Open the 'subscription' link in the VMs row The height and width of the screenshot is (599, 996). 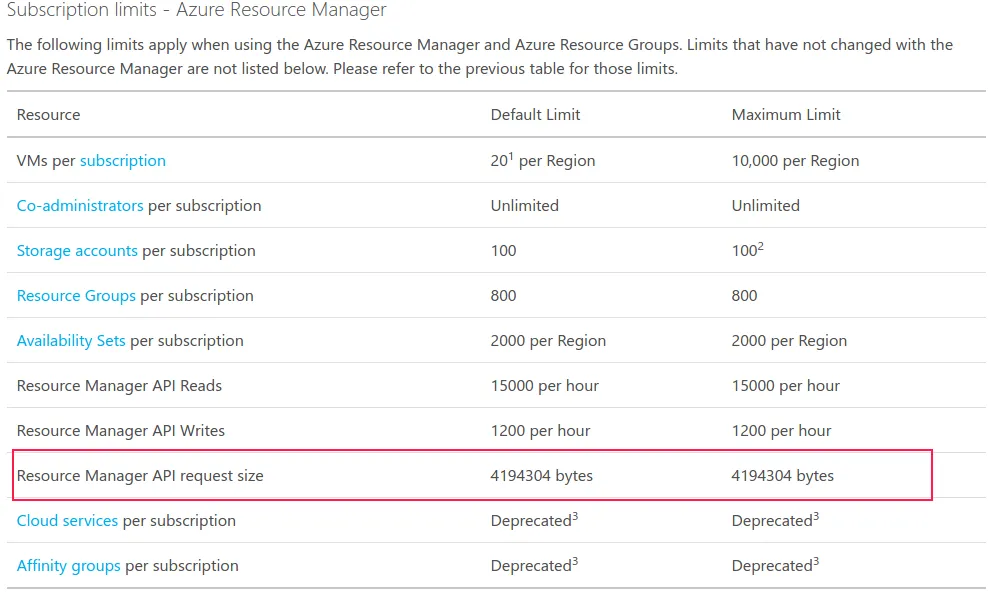coord(123,161)
